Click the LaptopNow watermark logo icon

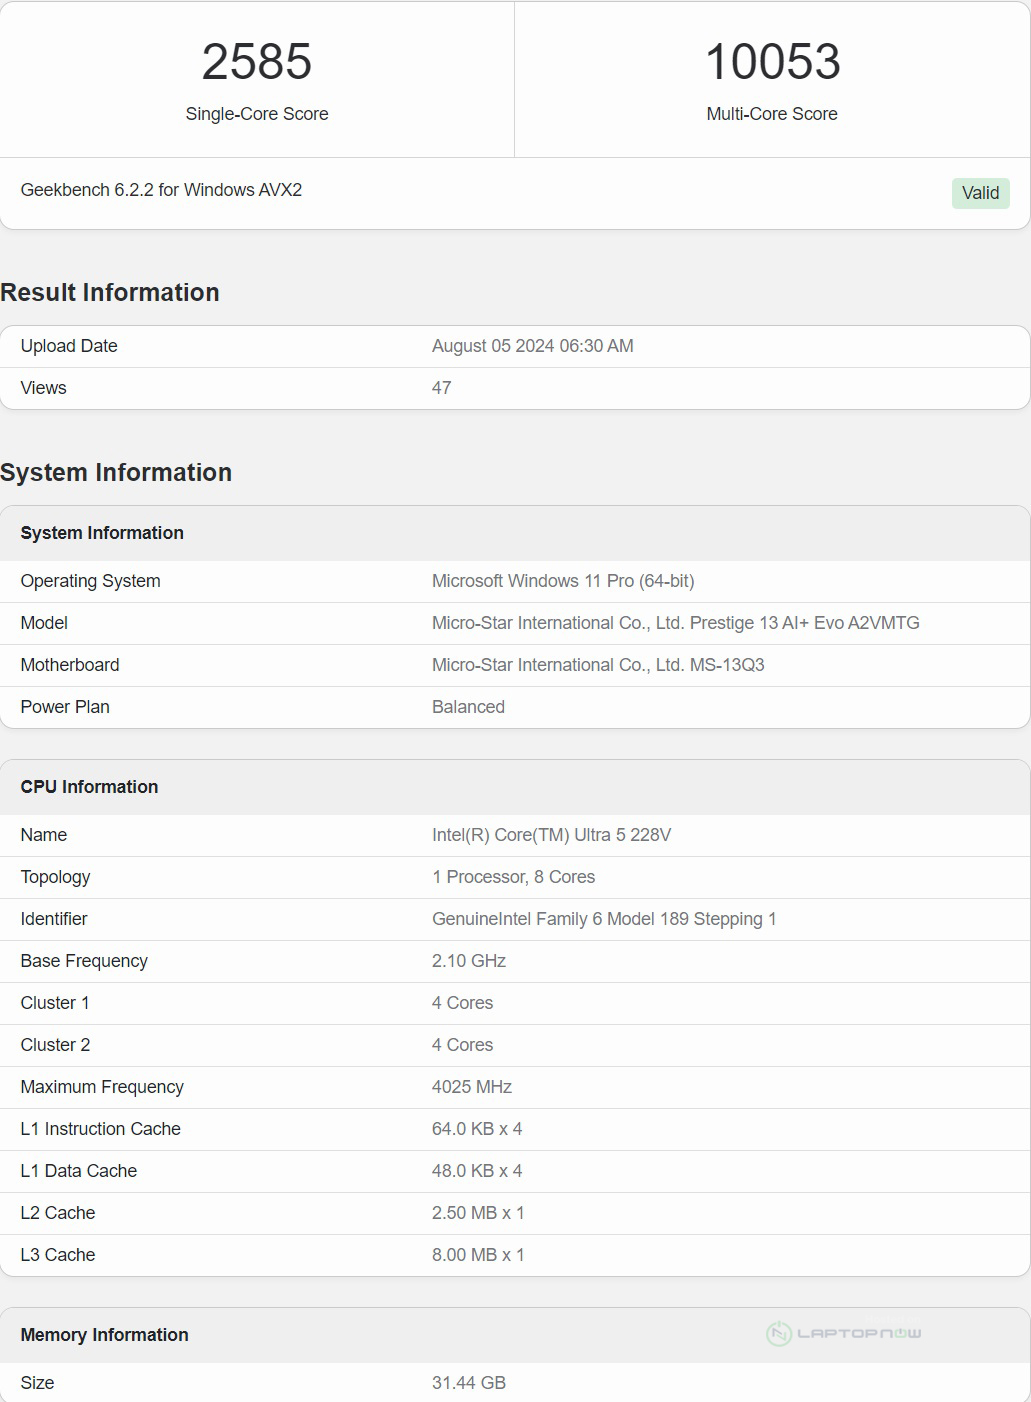click(x=779, y=1333)
